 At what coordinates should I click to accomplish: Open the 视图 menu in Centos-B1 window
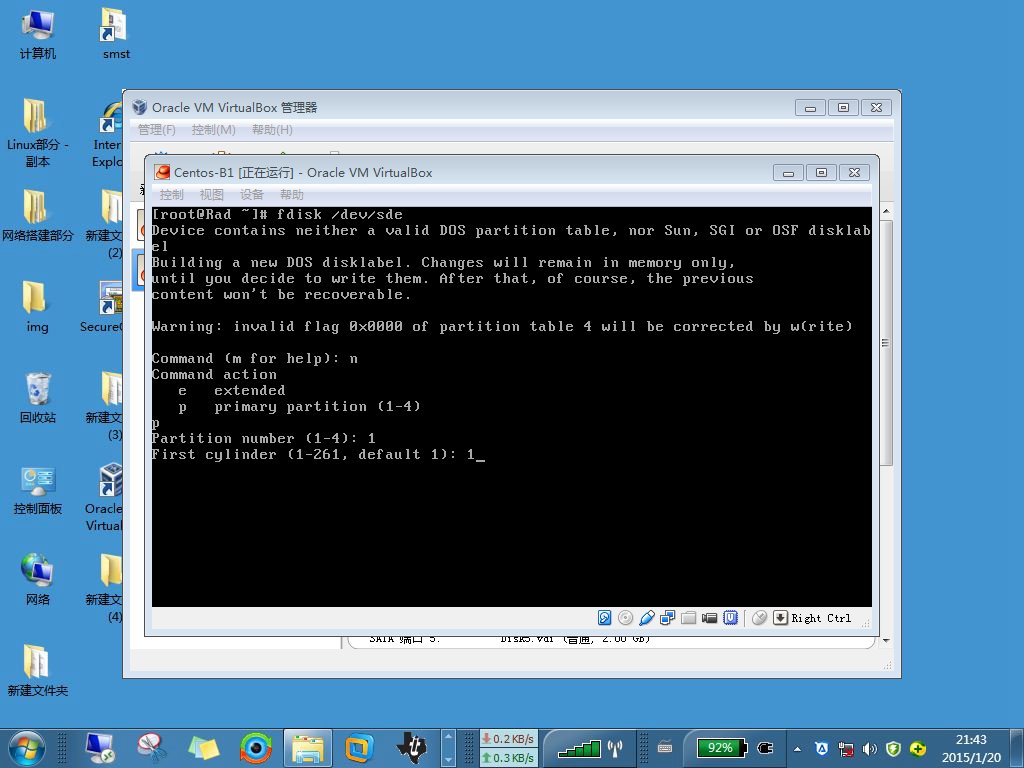pos(212,195)
